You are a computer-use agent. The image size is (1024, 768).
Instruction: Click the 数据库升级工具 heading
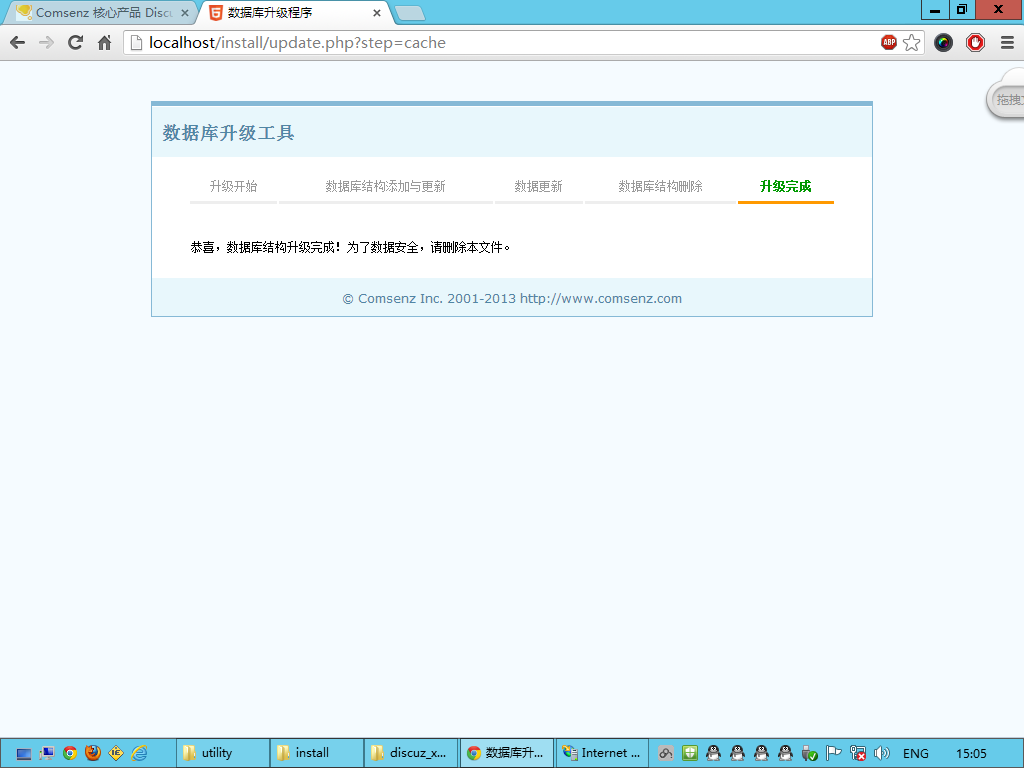click(229, 133)
